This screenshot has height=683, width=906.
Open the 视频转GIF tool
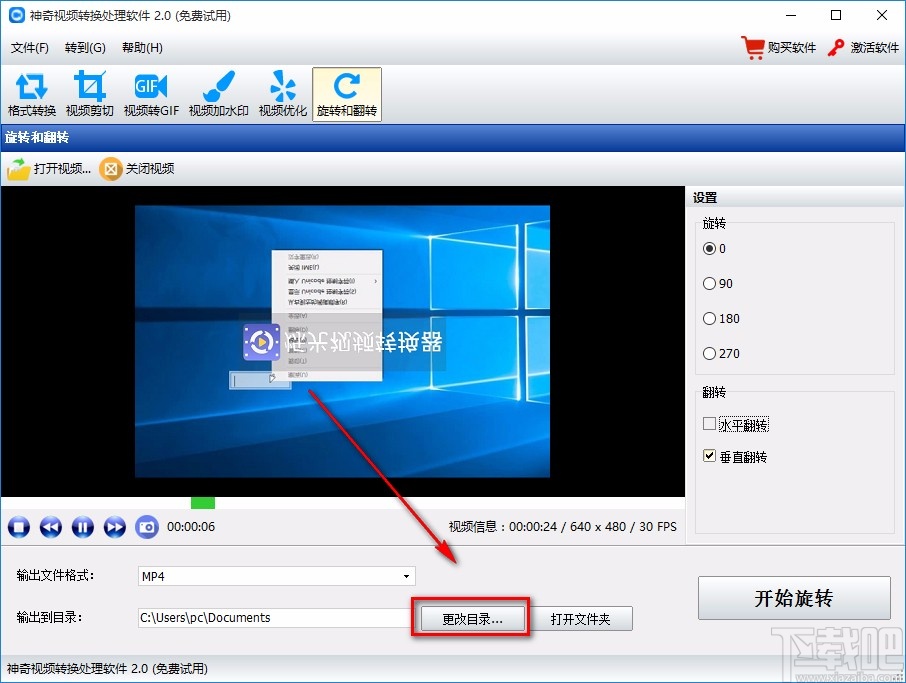[x=151, y=94]
